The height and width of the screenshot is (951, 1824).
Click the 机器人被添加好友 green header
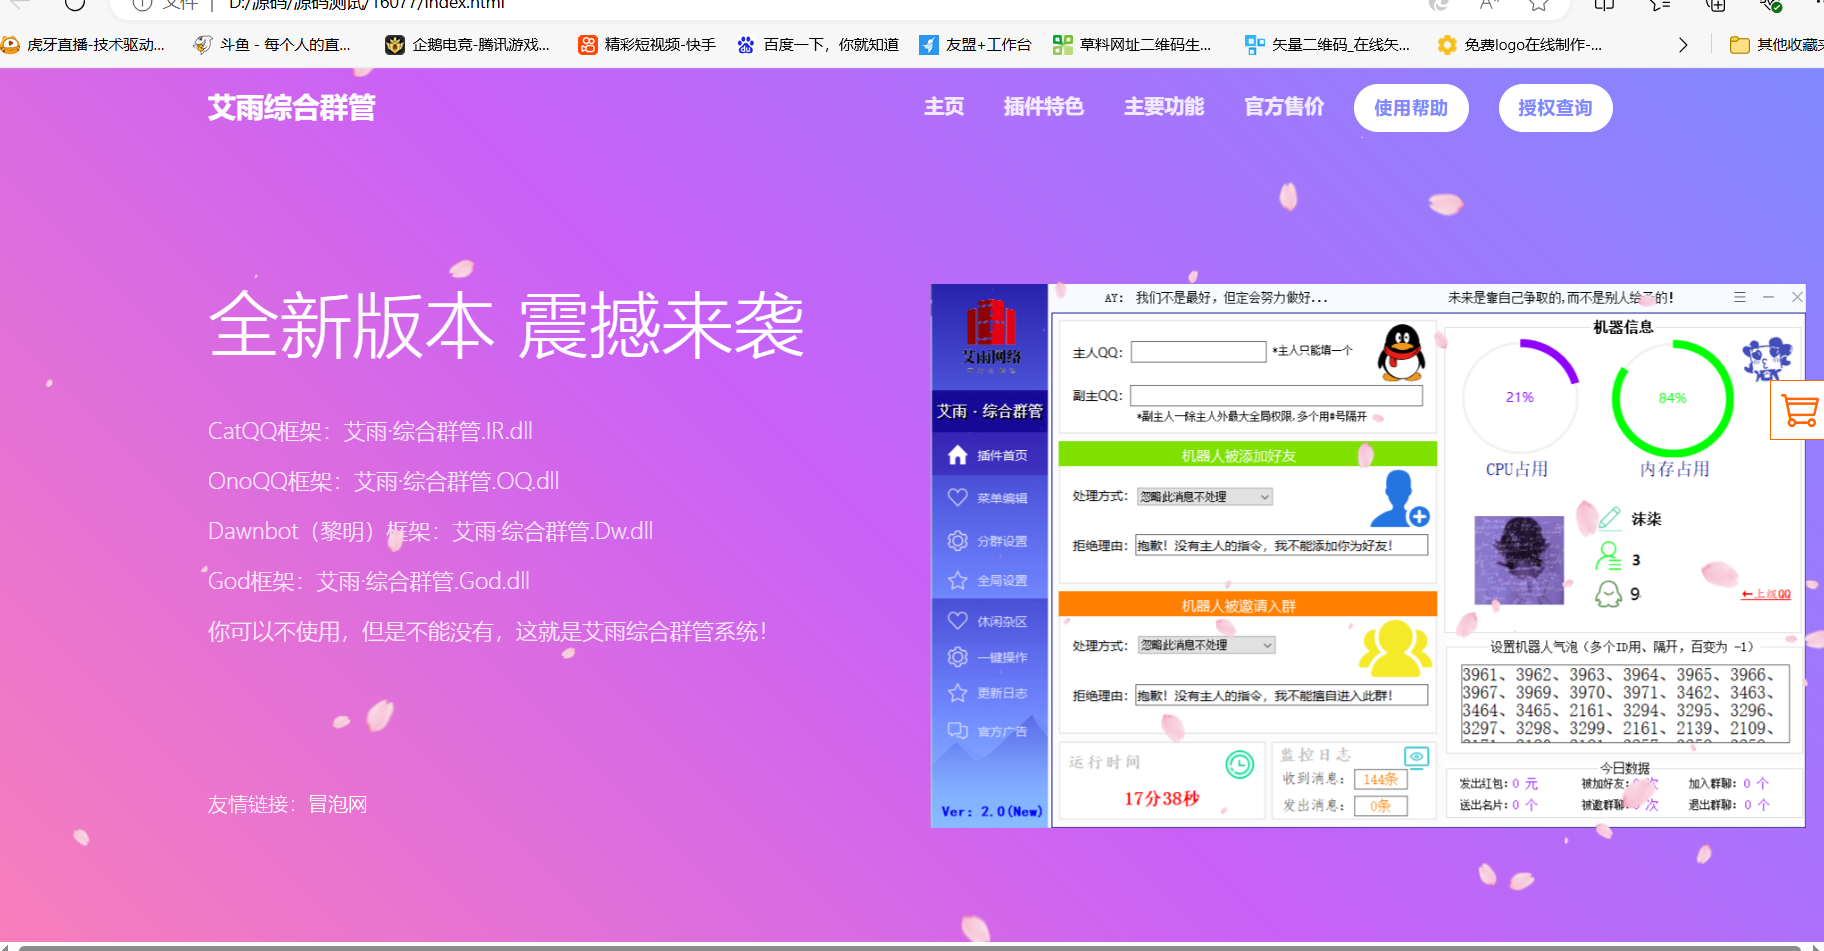point(1247,455)
